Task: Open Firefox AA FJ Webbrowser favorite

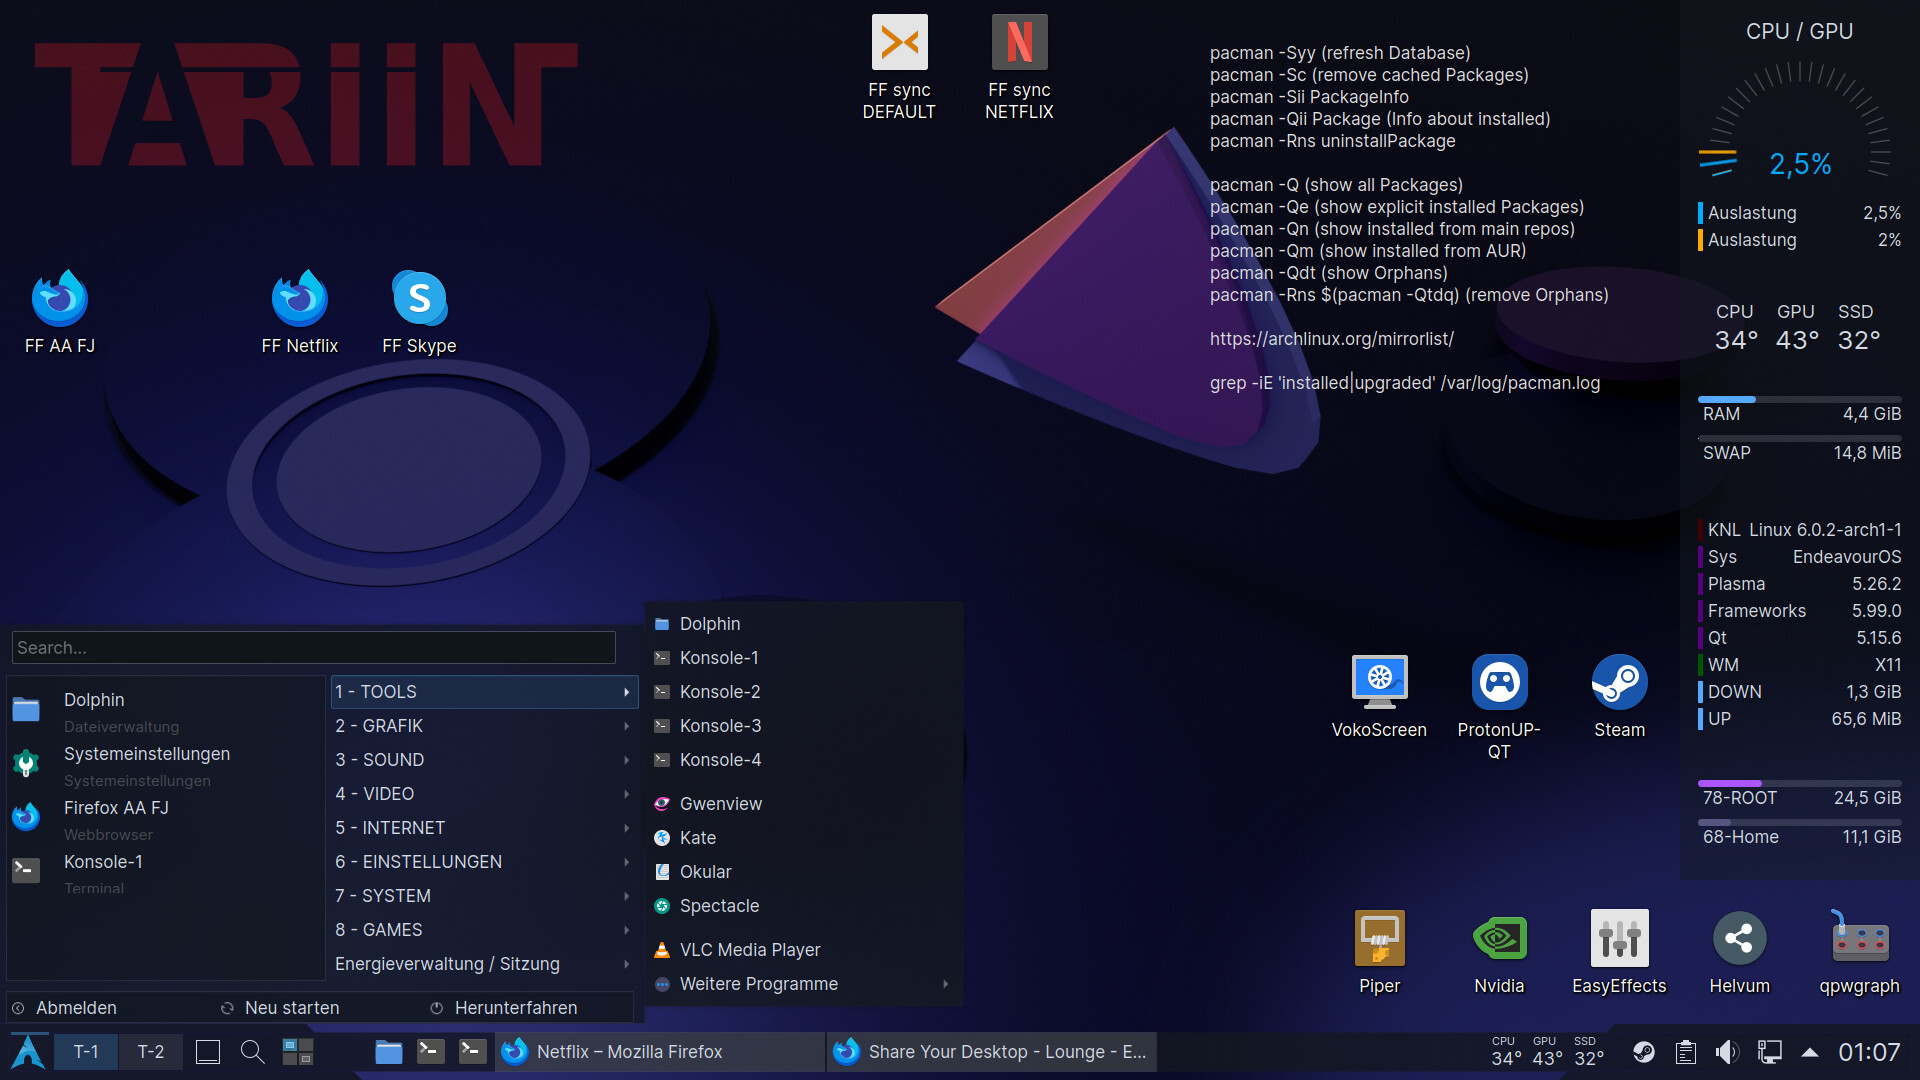Action: coord(165,819)
